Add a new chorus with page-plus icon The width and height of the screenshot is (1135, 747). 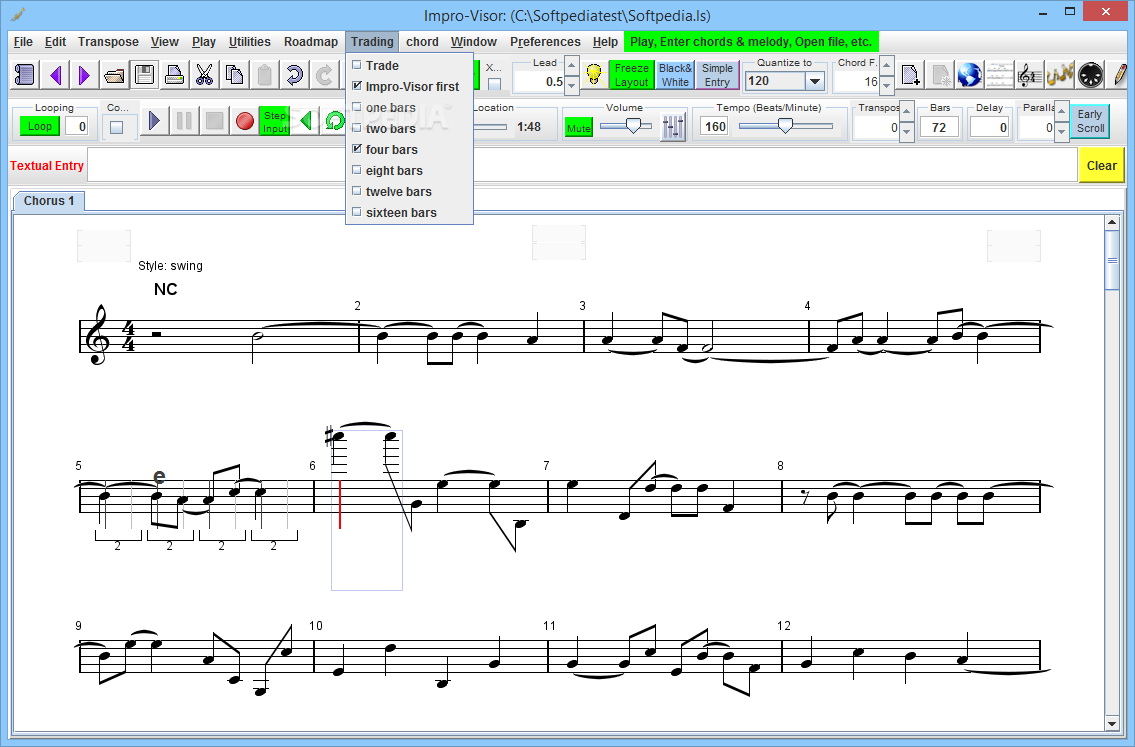(911, 75)
